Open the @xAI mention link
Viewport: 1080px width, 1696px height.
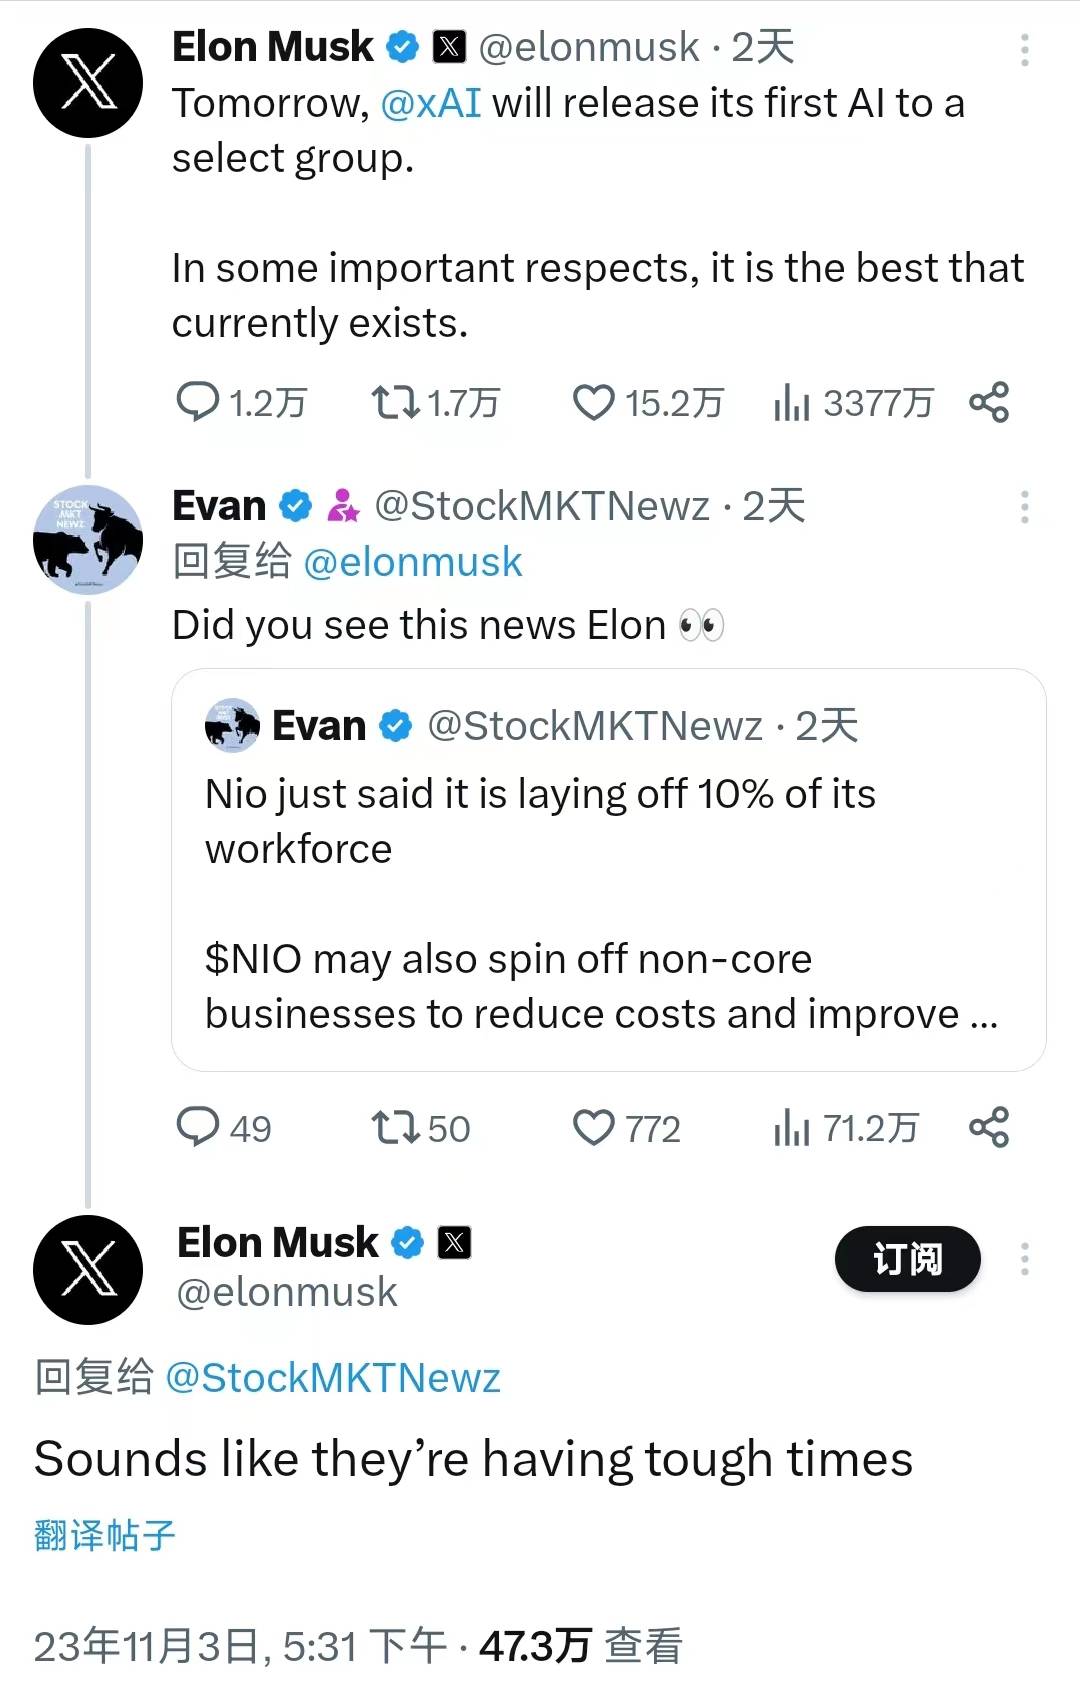coord(431,104)
